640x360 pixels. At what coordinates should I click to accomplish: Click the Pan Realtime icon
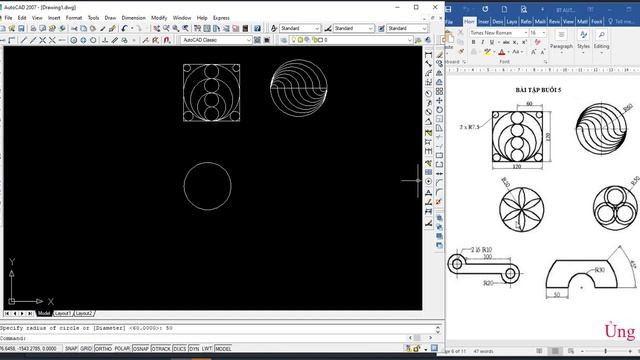(x=157, y=29)
